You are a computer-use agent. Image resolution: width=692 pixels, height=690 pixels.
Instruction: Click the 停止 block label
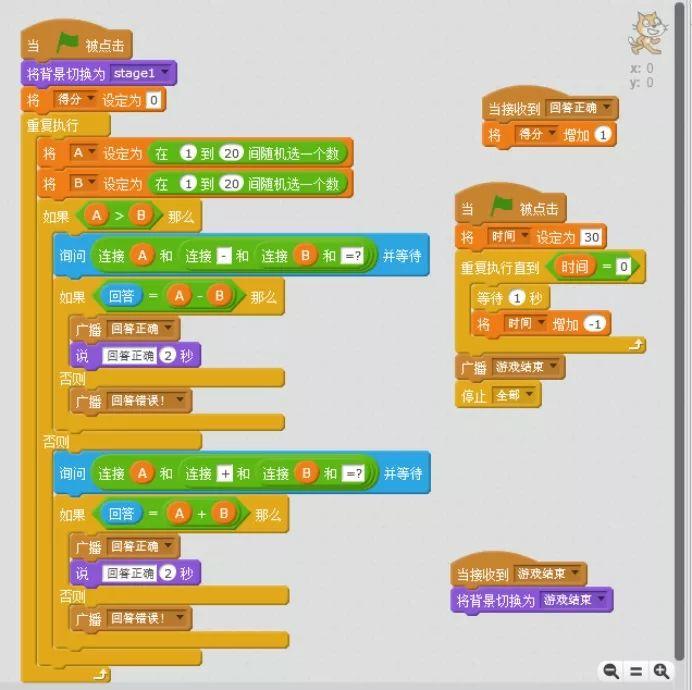pyautogui.click(x=474, y=395)
